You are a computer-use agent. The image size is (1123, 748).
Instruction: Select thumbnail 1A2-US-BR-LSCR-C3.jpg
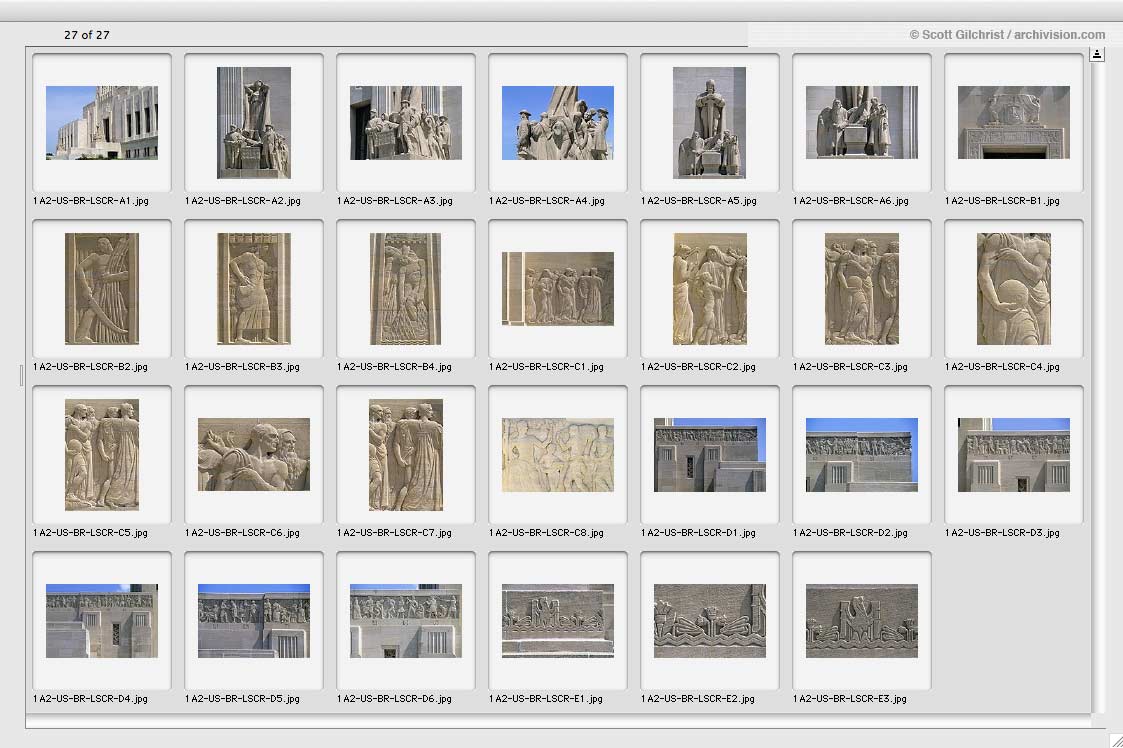coord(862,289)
